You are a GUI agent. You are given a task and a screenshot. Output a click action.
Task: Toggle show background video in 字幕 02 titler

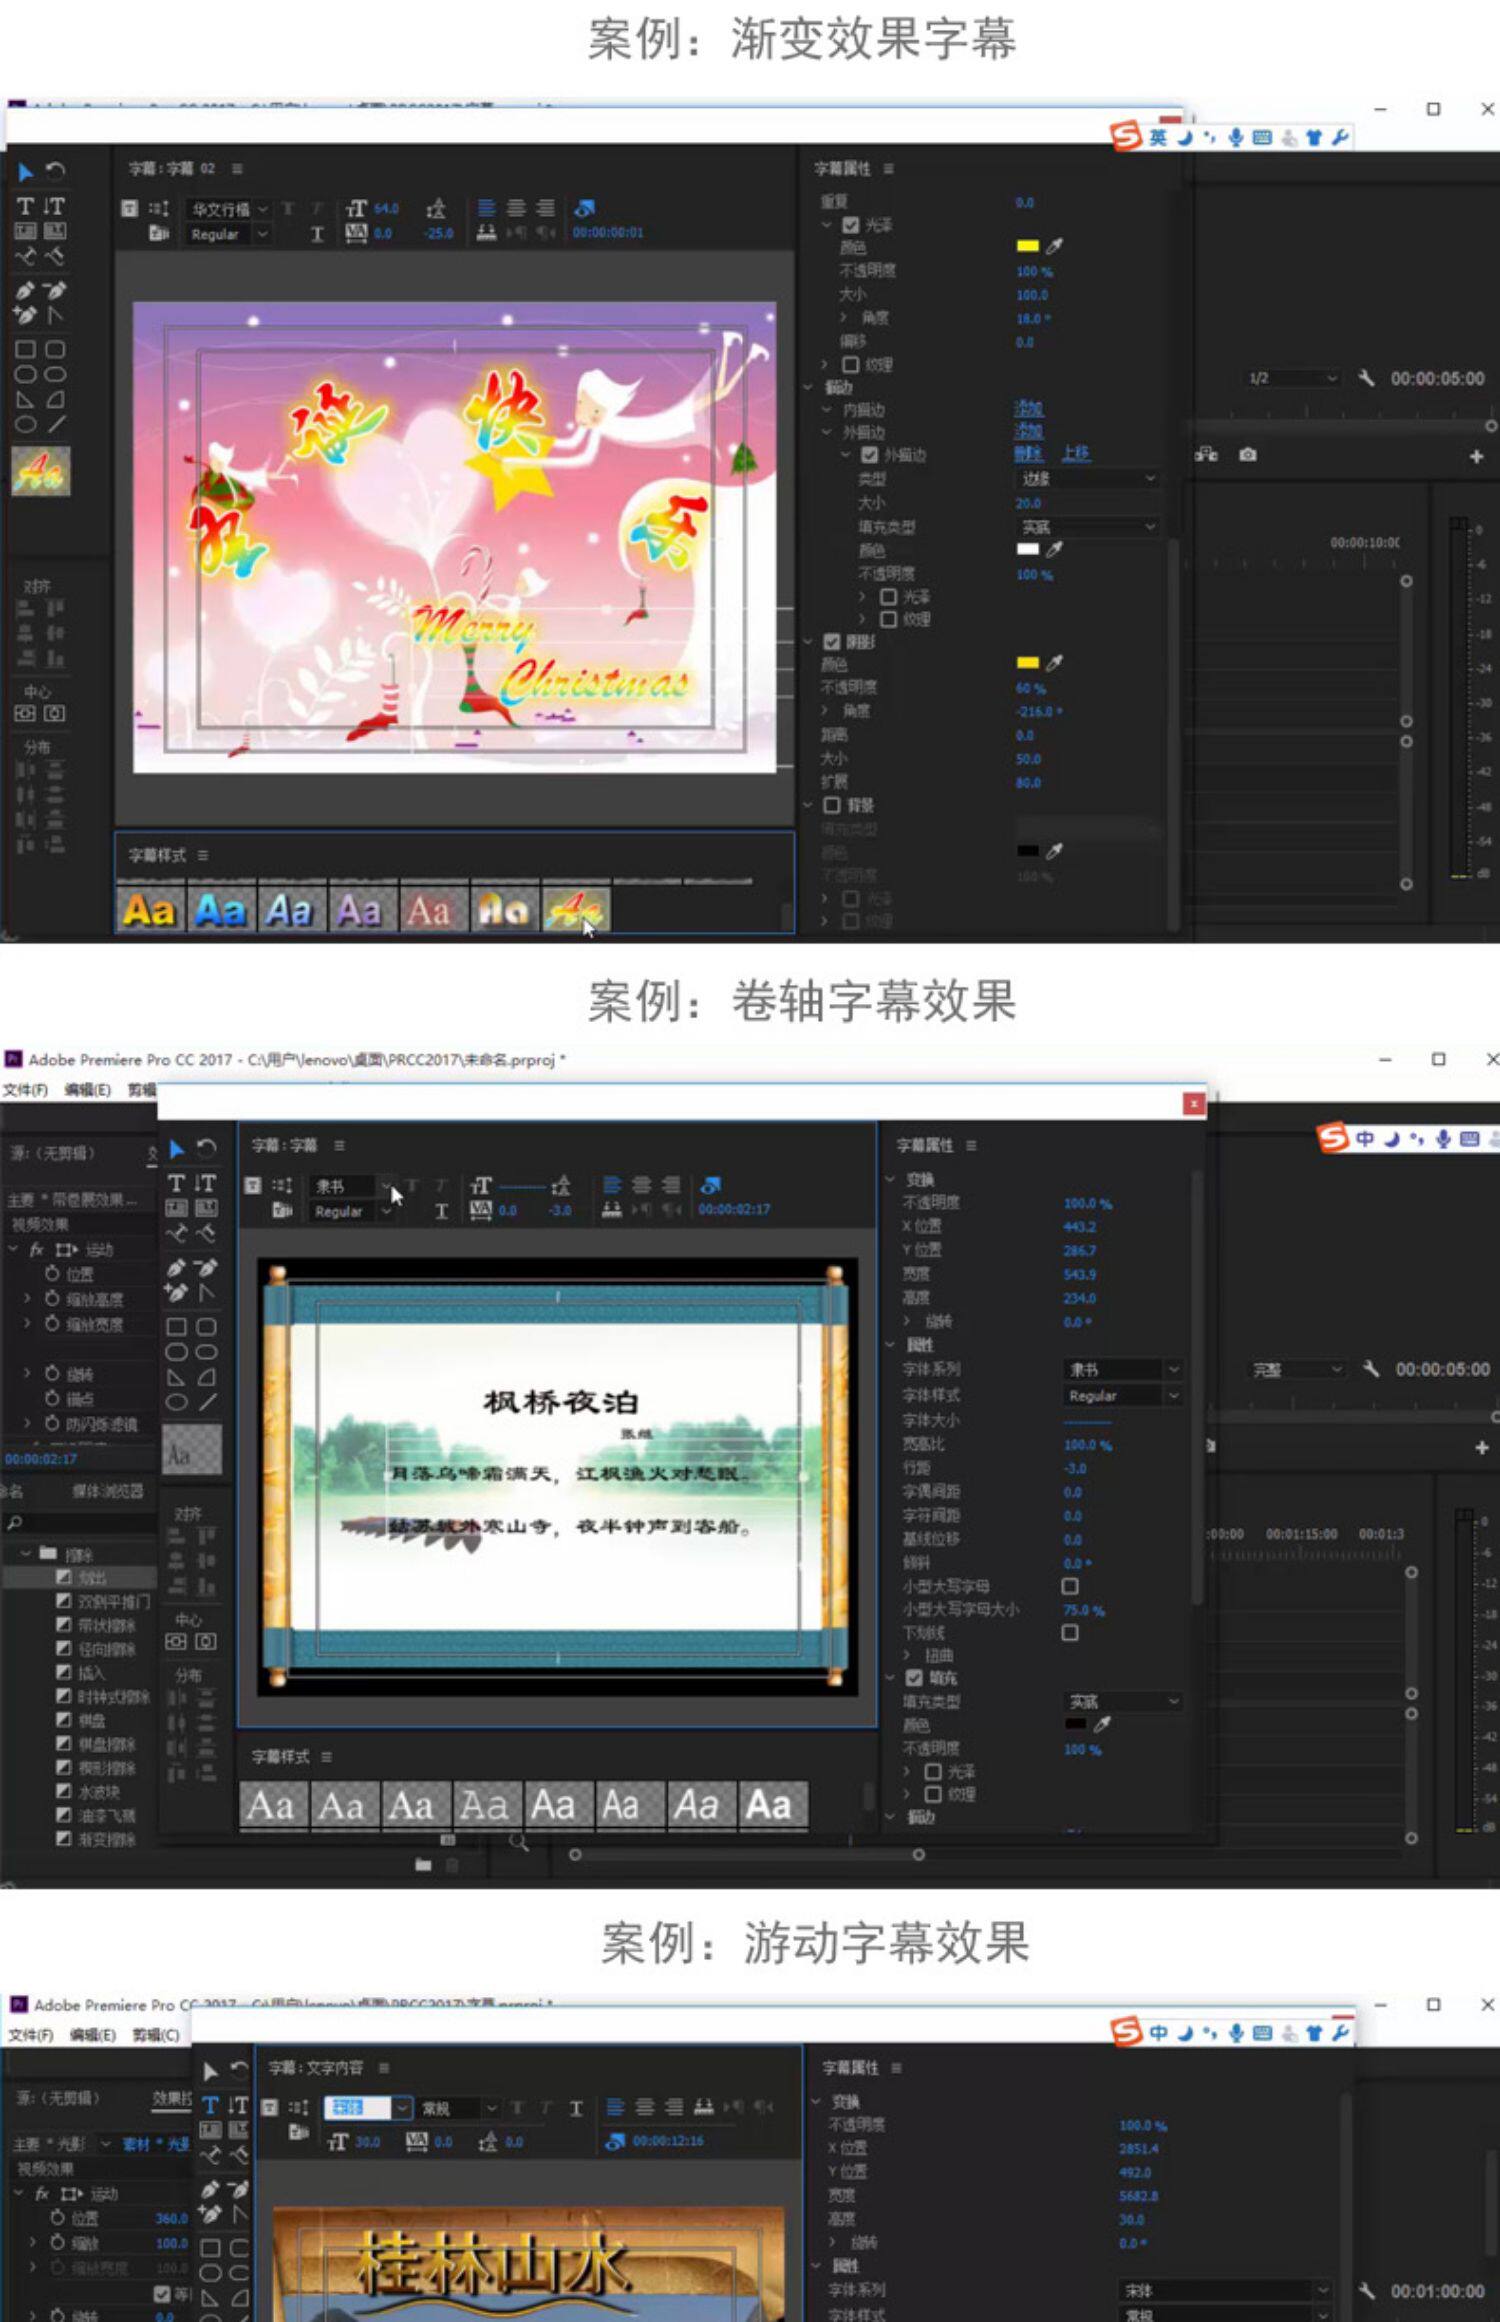click(x=585, y=208)
